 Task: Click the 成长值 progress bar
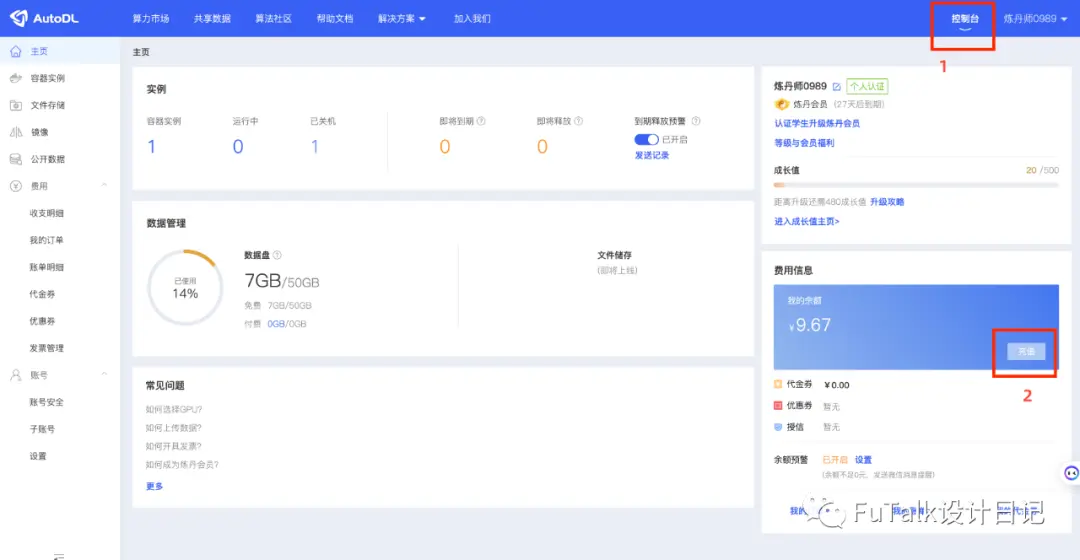pyautogui.click(x=916, y=185)
